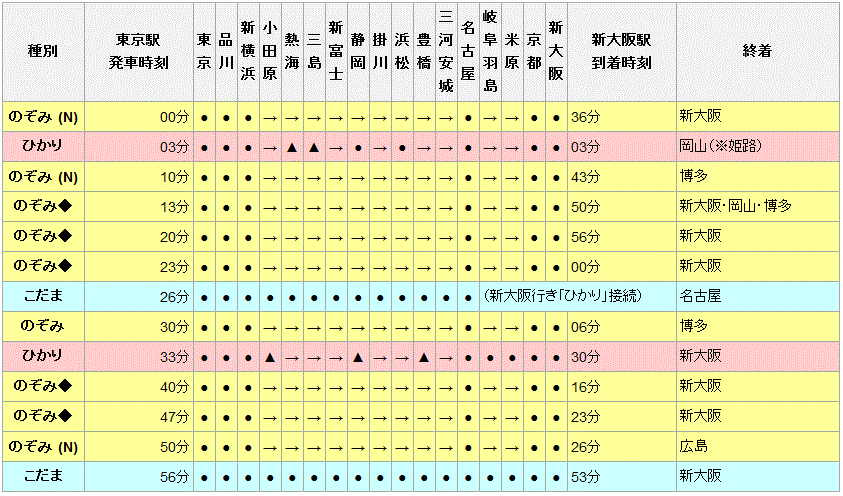843x496 pixels.
Task: Click the 10分 departure time cell
Action: 139,177
